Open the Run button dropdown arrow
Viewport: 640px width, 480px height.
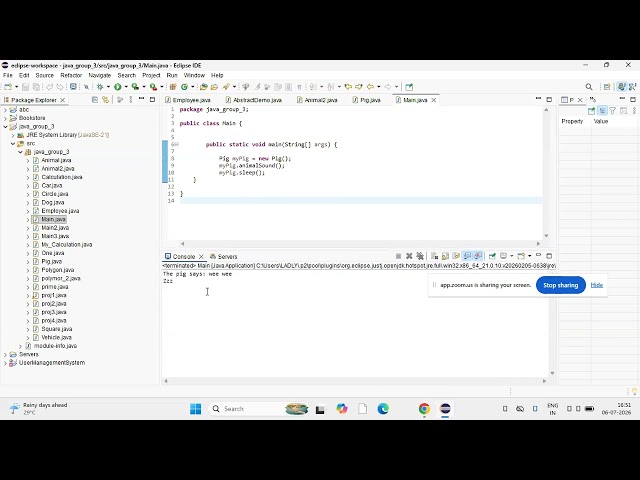pos(126,87)
